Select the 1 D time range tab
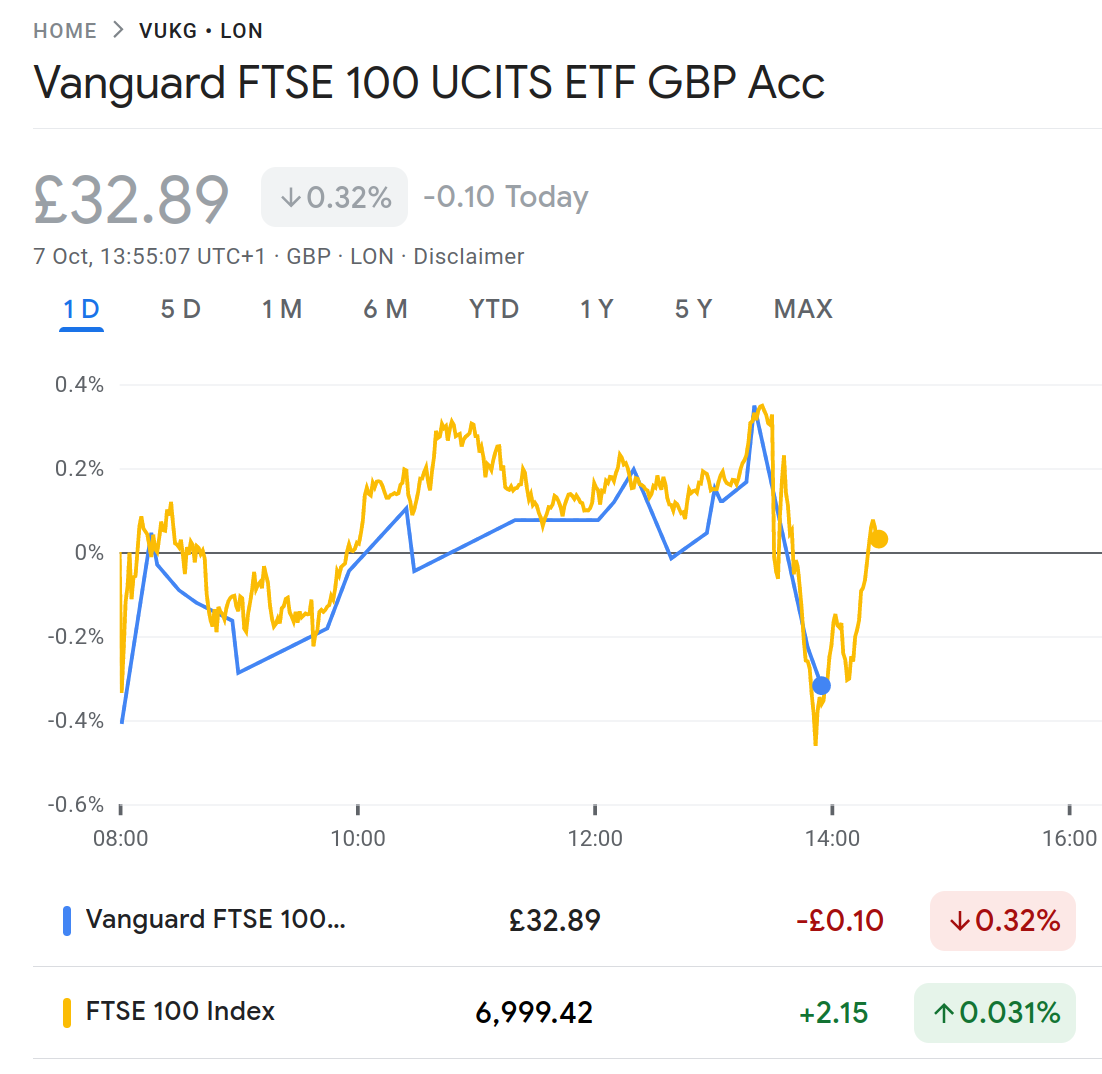The width and height of the screenshot is (1102, 1074). click(x=81, y=309)
